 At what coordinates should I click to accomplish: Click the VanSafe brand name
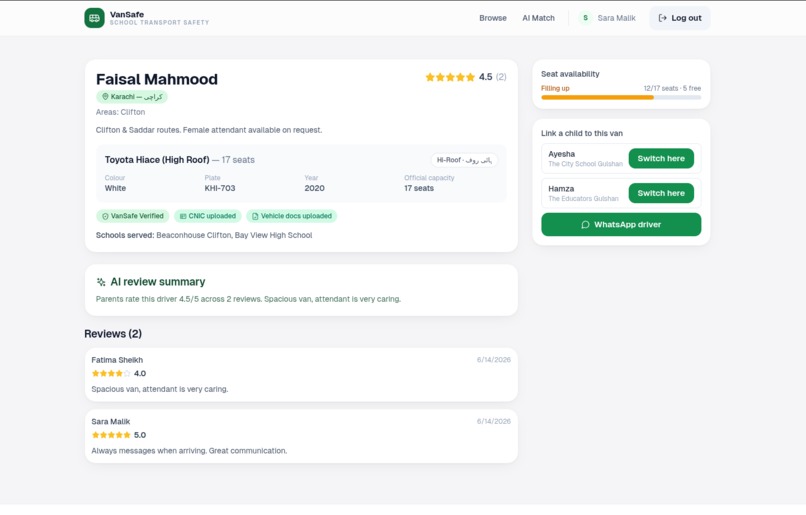[127, 14]
